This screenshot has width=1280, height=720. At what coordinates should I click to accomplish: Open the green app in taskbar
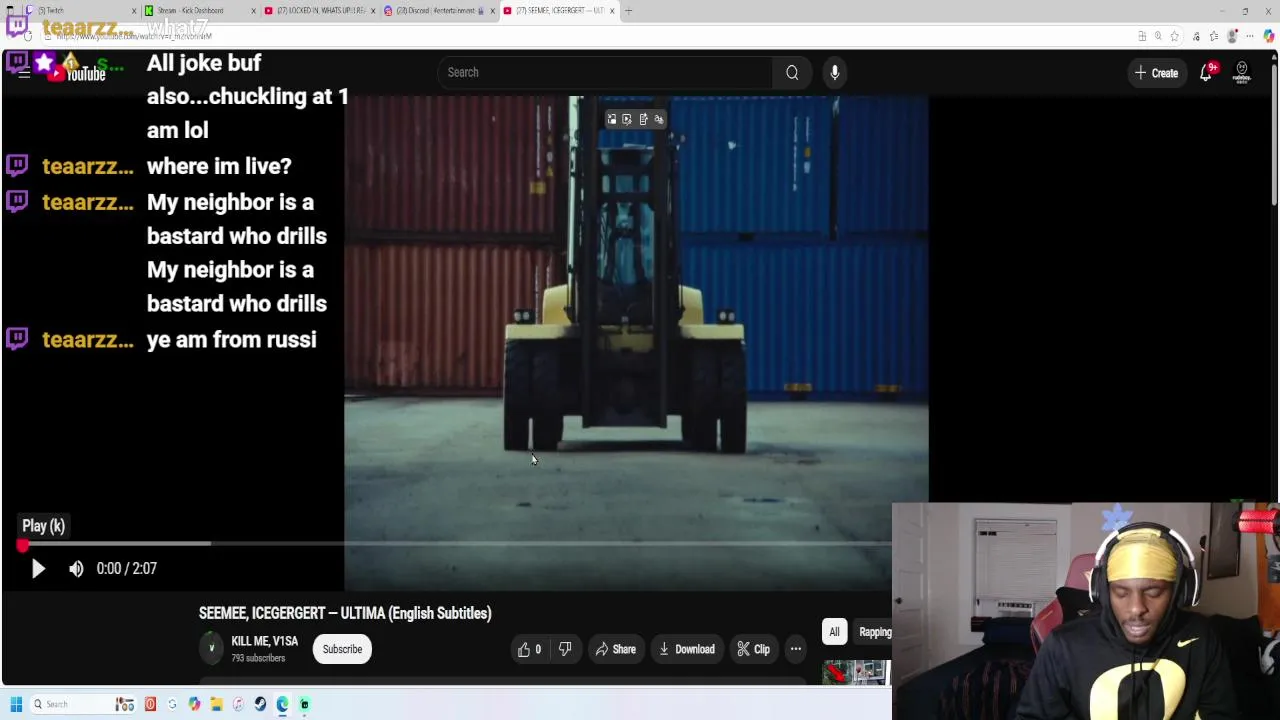(x=304, y=704)
